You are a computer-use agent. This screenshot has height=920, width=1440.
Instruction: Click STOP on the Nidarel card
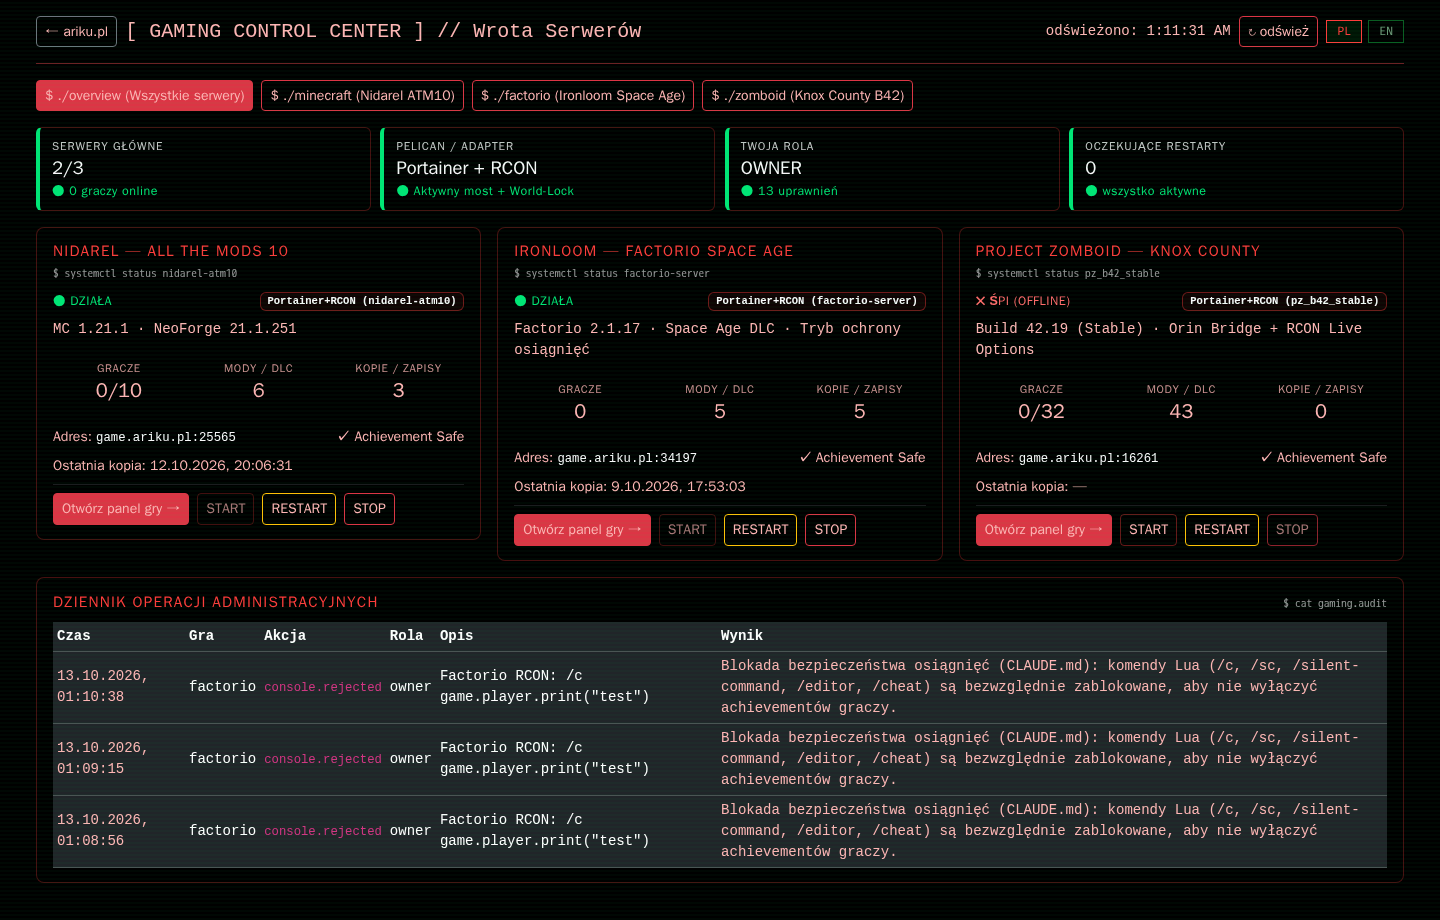[369, 509]
